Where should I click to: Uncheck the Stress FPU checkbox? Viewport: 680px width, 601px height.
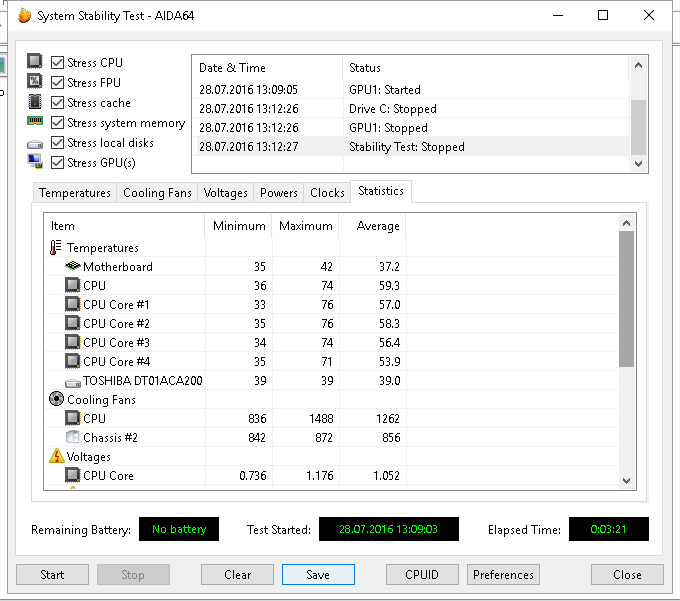57,82
